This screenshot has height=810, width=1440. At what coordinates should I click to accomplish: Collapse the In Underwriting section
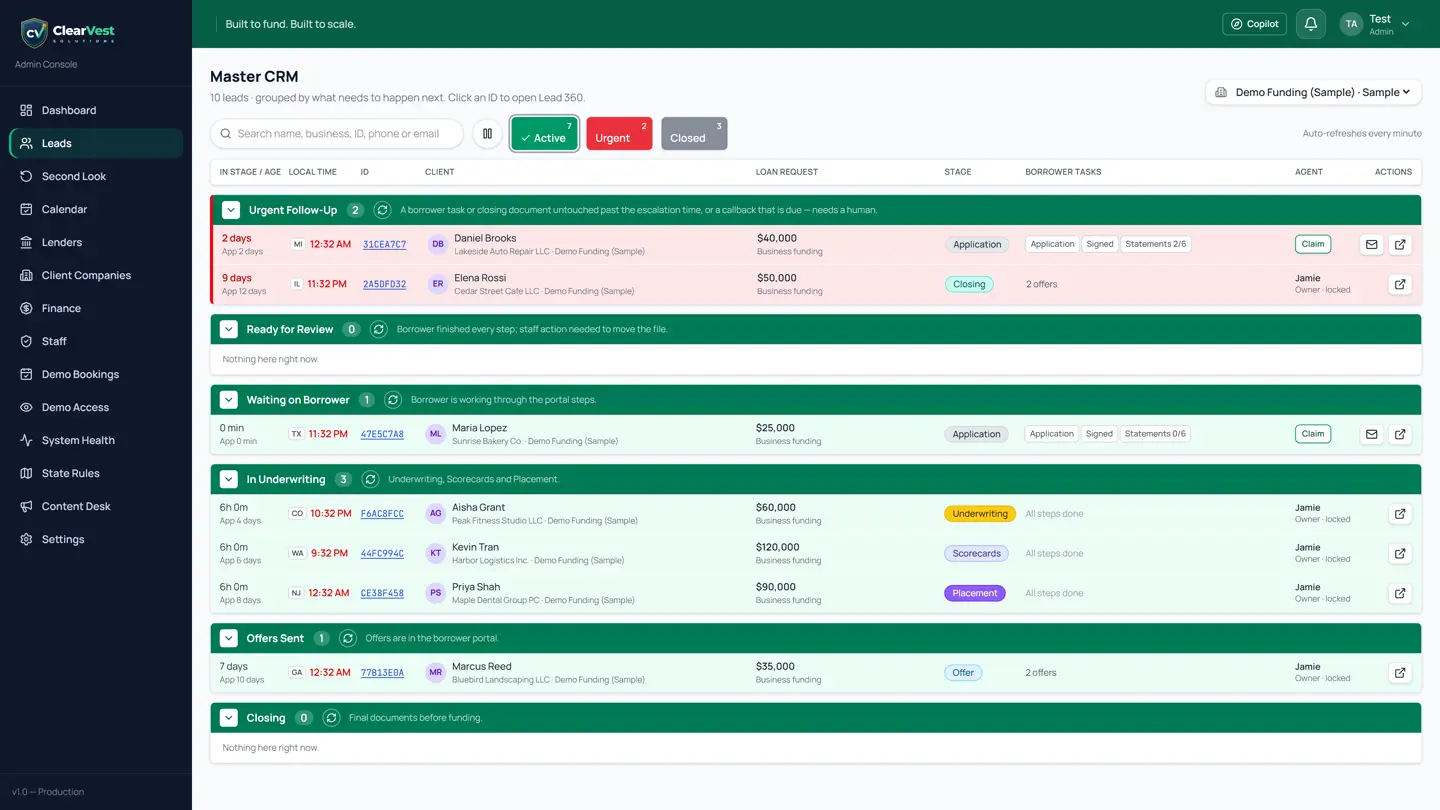229,479
